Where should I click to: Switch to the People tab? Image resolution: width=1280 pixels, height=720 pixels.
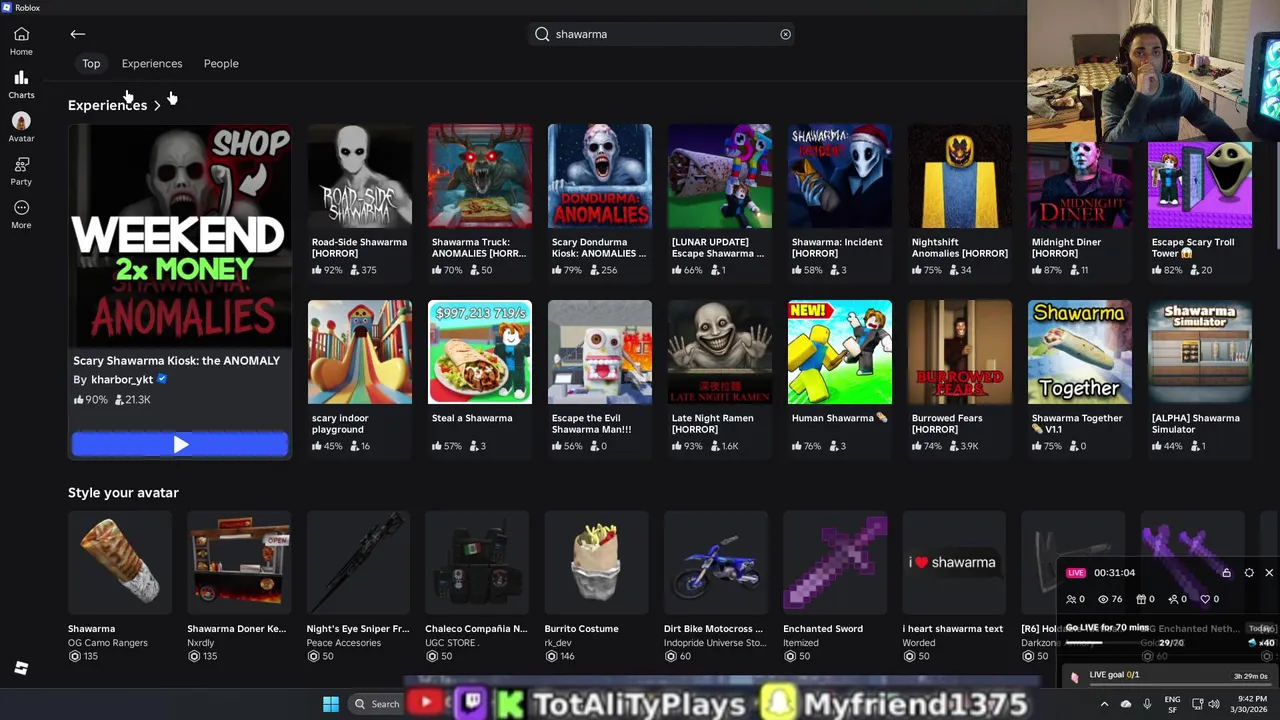[221, 64]
